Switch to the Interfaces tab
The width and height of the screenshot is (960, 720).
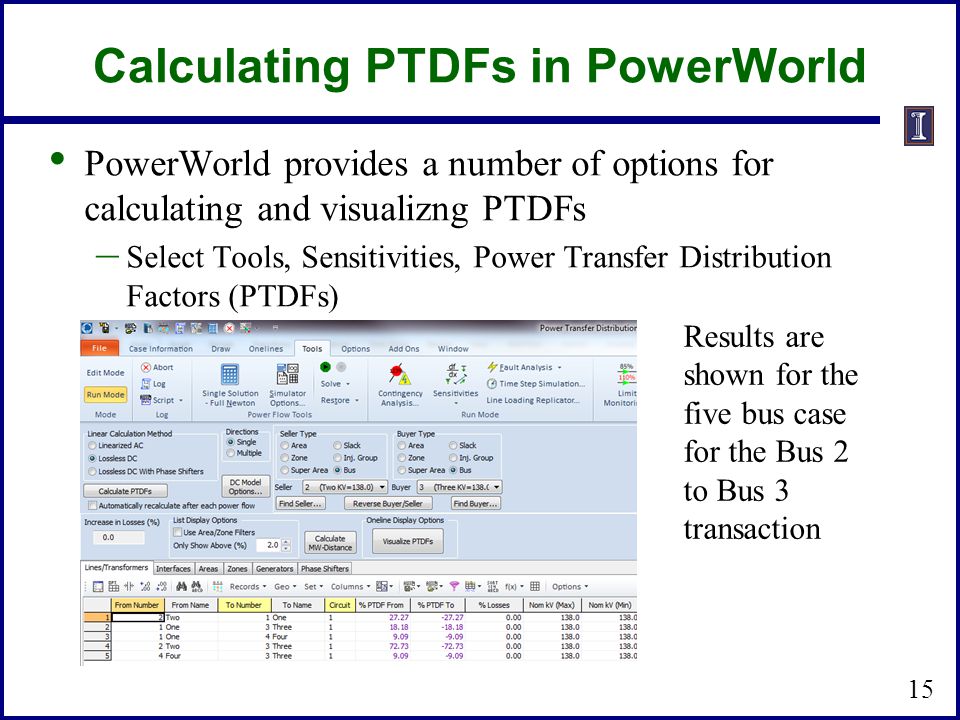pos(173,569)
